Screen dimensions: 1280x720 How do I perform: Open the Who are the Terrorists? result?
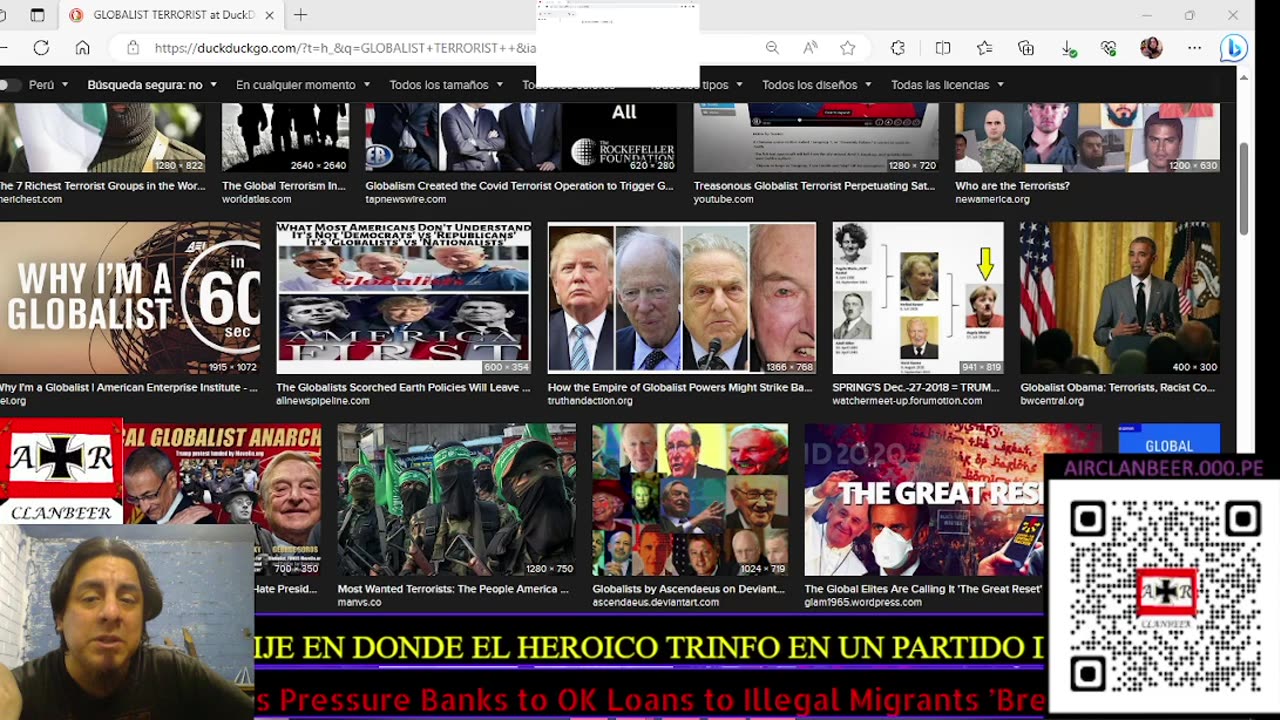(x=1012, y=186)
